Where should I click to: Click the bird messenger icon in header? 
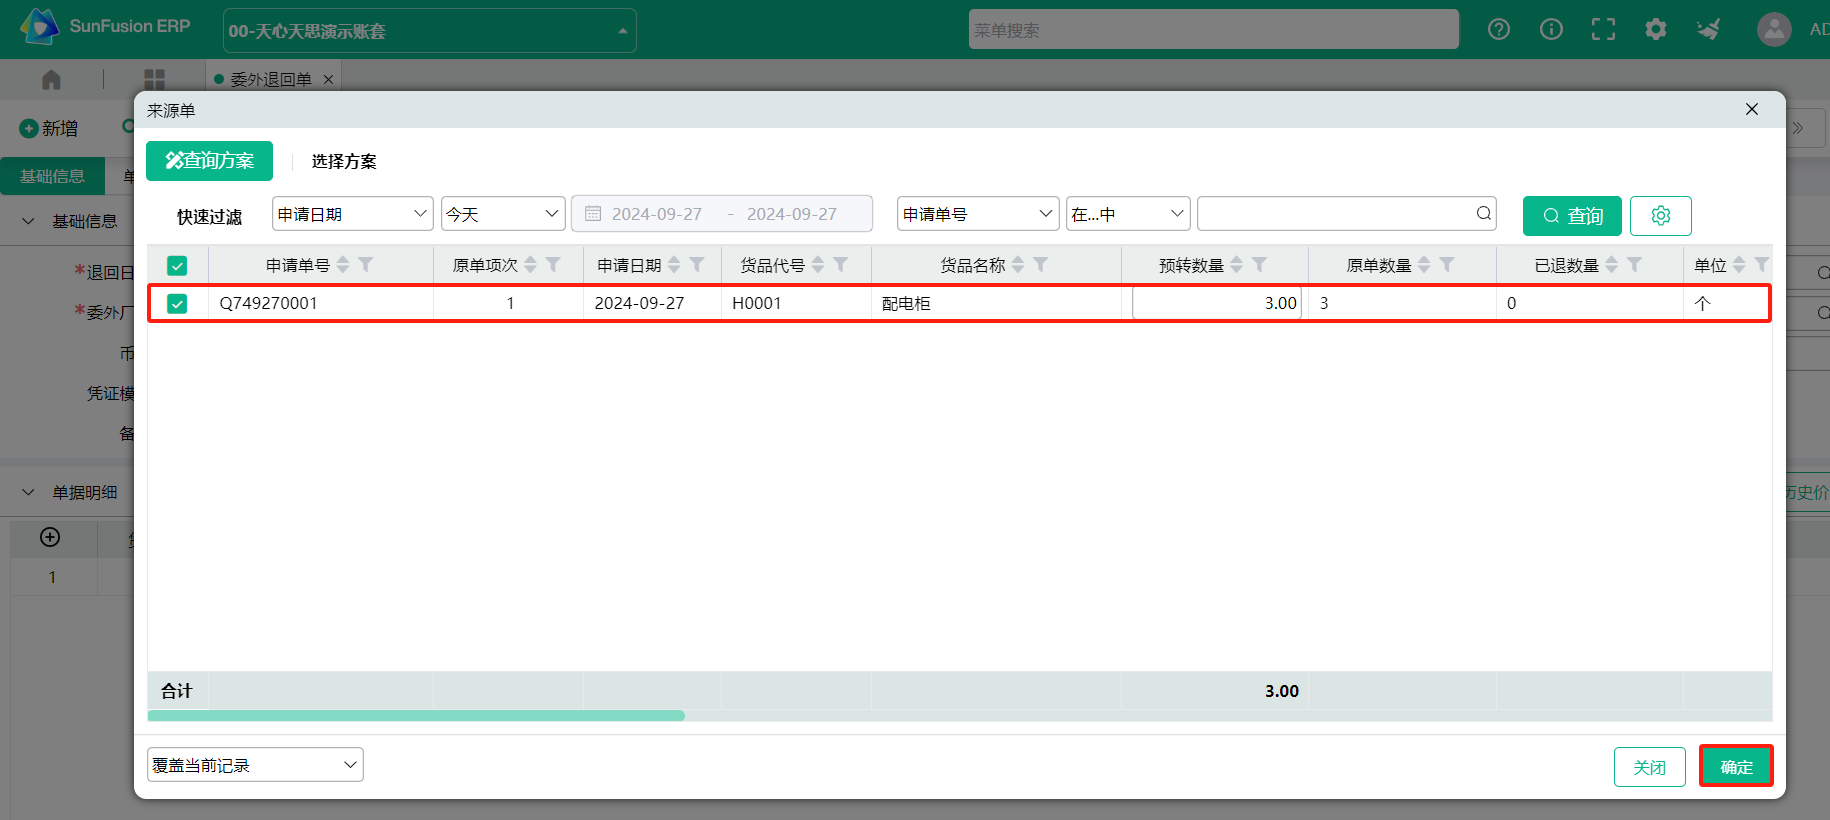click(1708, 29)
